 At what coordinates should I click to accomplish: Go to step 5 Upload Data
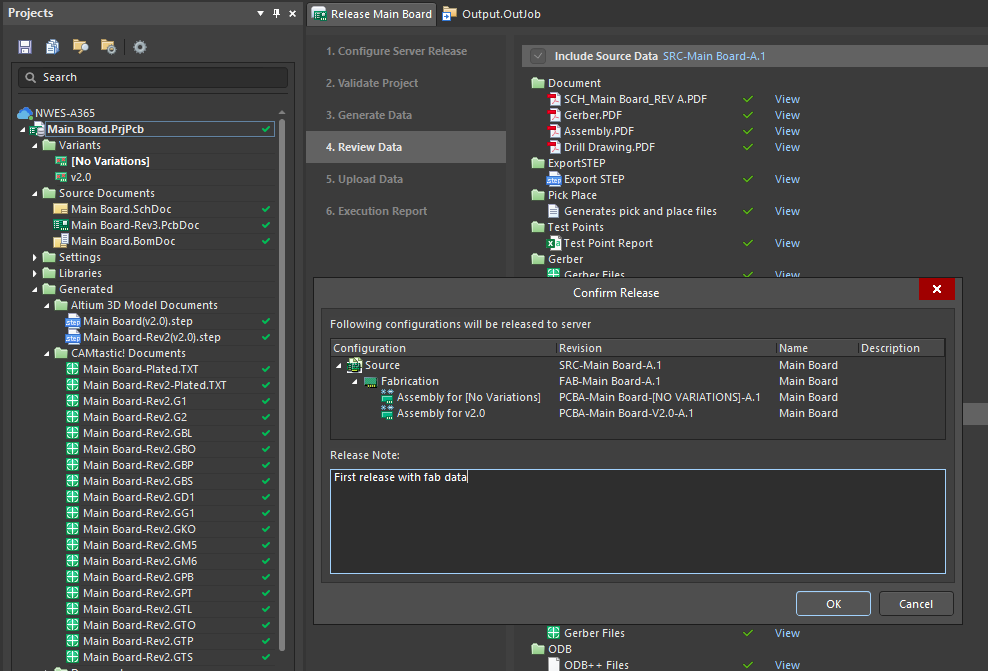click(364, 179)
